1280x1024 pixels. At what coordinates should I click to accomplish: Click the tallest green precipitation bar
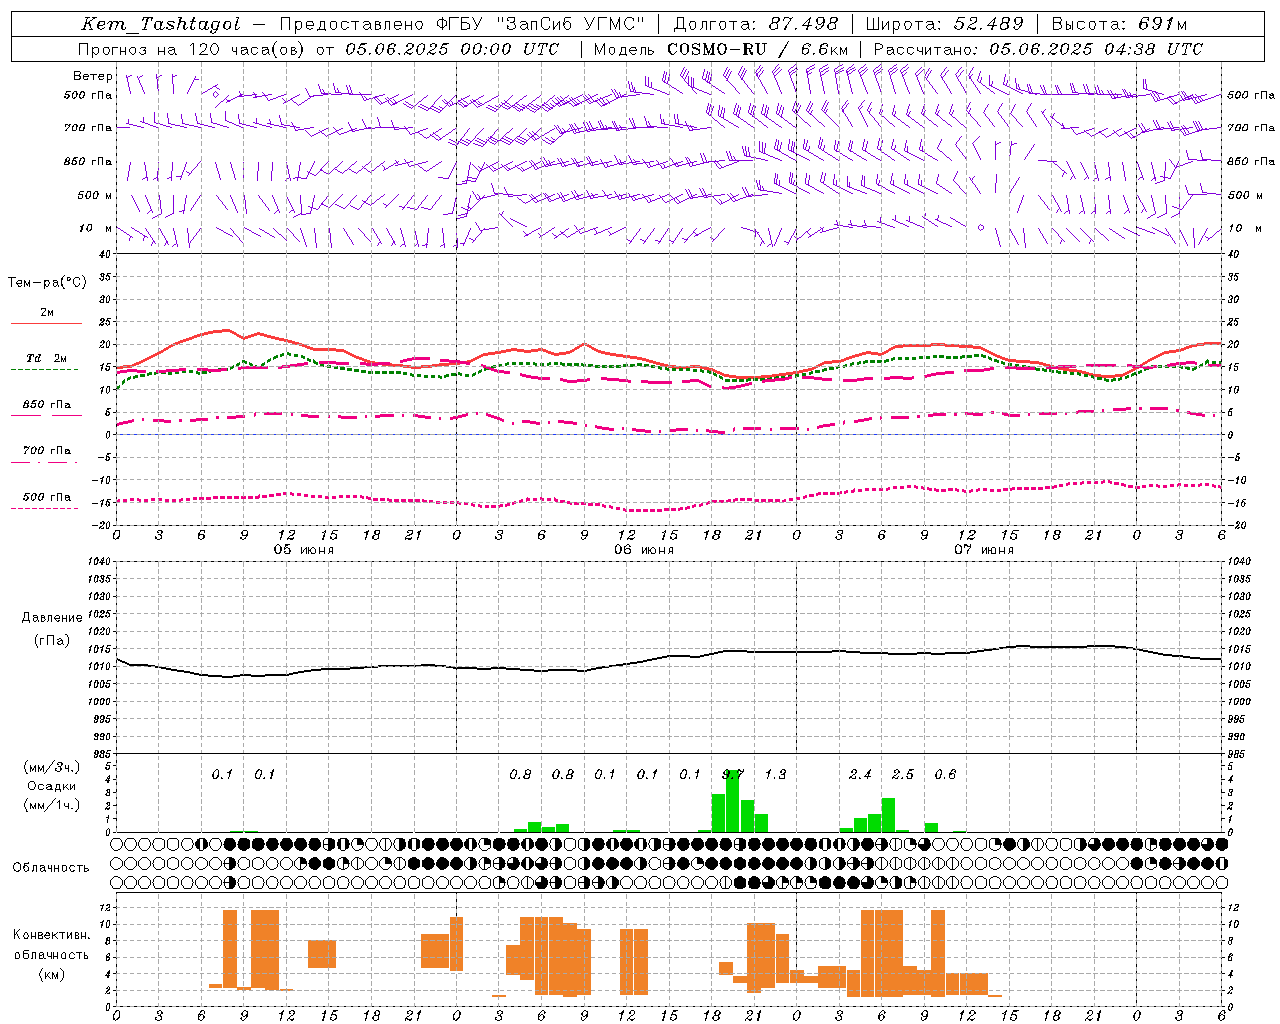coord(733,801)
